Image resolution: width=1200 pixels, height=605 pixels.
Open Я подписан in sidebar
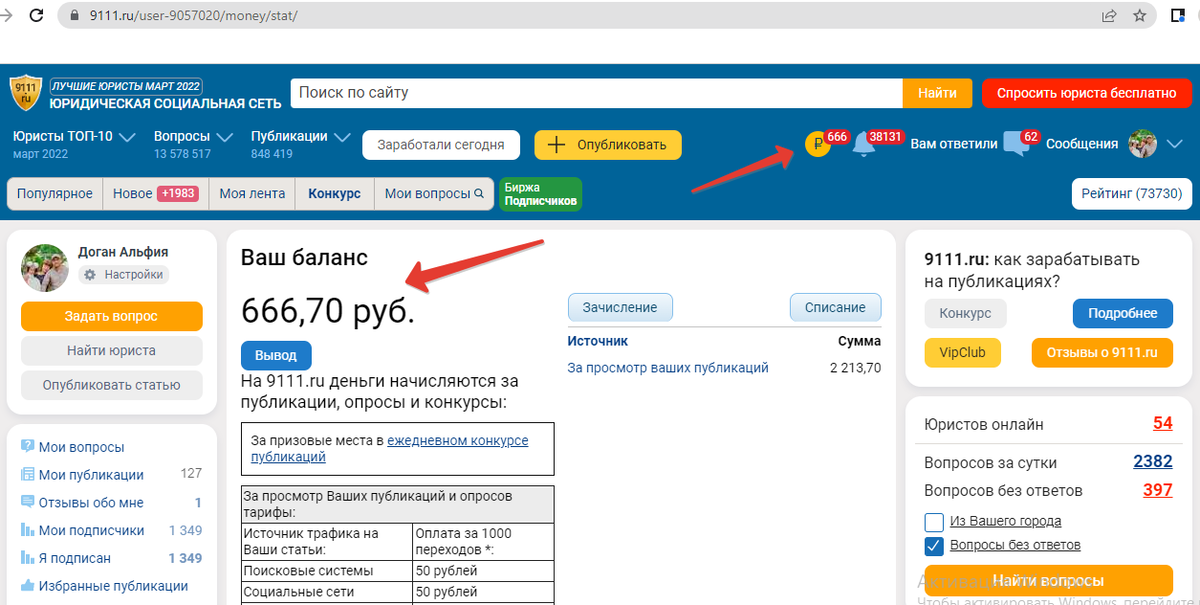[x=75, y=558]
